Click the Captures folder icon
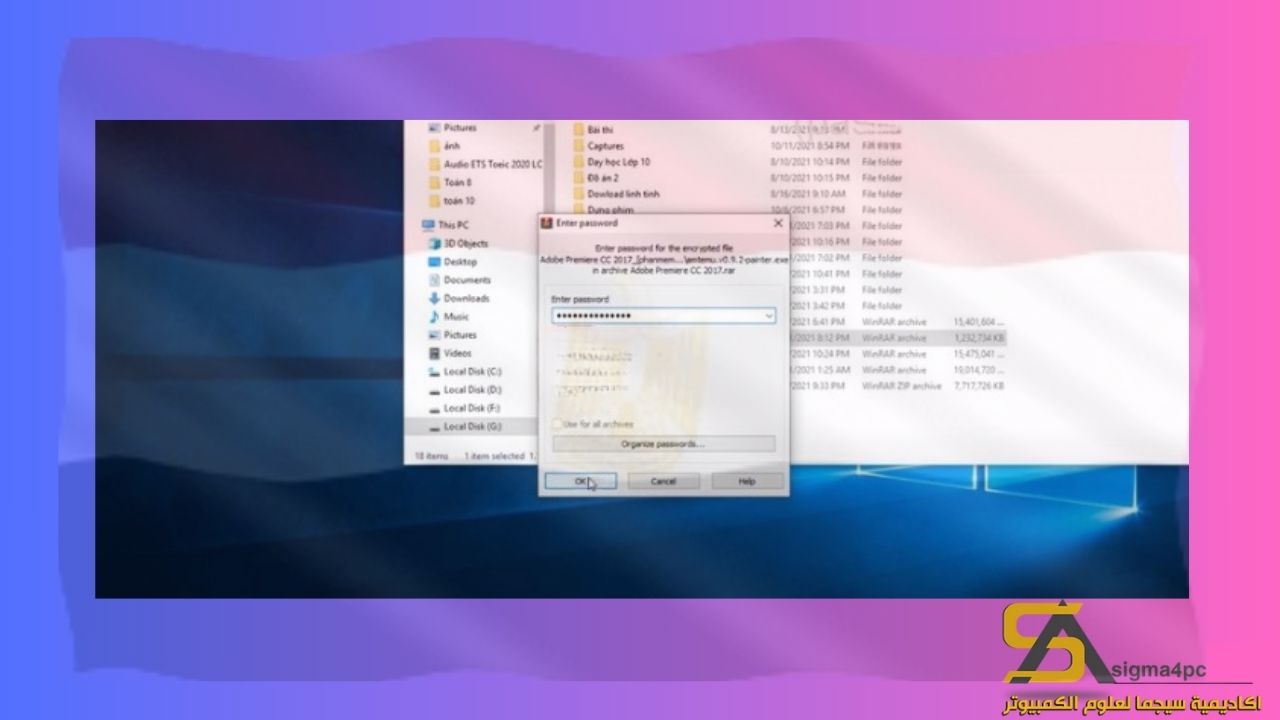This screenshot has height=720, width=1280. pos(578,146)
